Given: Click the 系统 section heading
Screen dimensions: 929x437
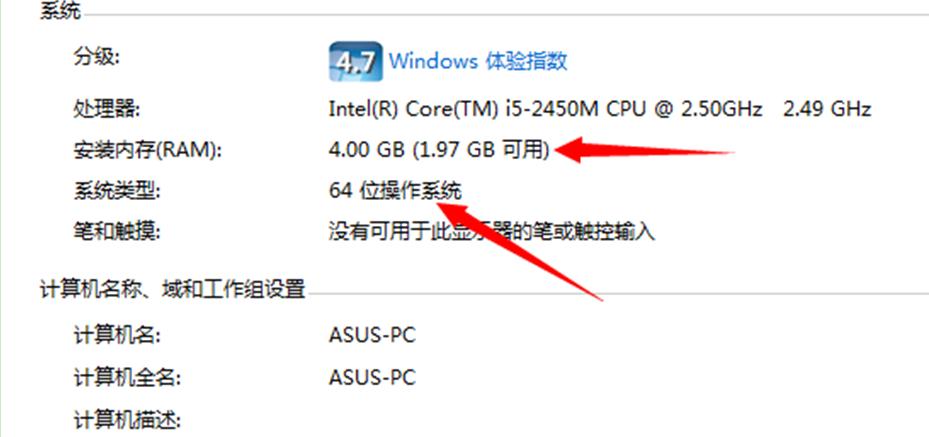Looking at the screenshot, I should (x=61, y=12).
